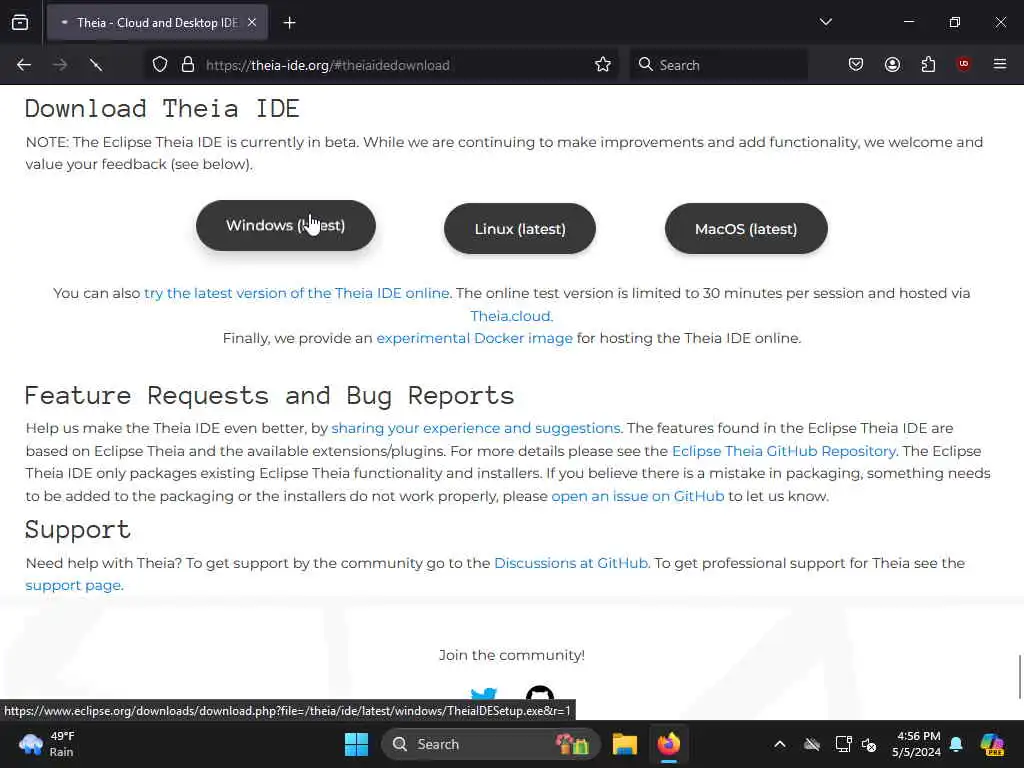1024x768 pixels.
Task: Open the network display tray icon
Action: point(843,744)
